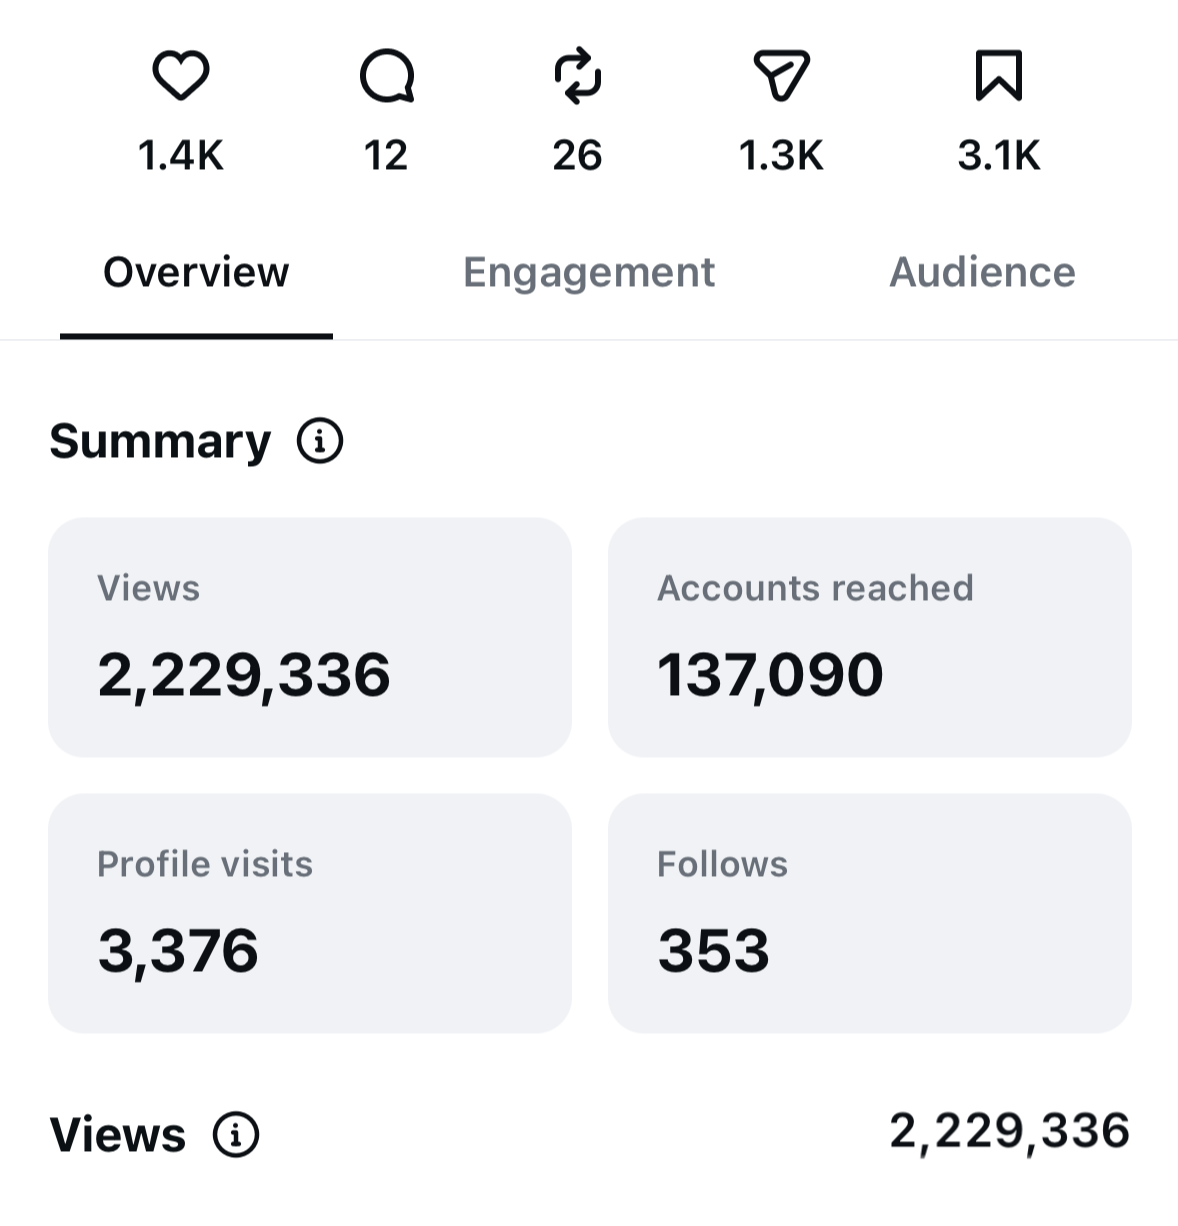Switch to the Audience tab

(982, 272)
